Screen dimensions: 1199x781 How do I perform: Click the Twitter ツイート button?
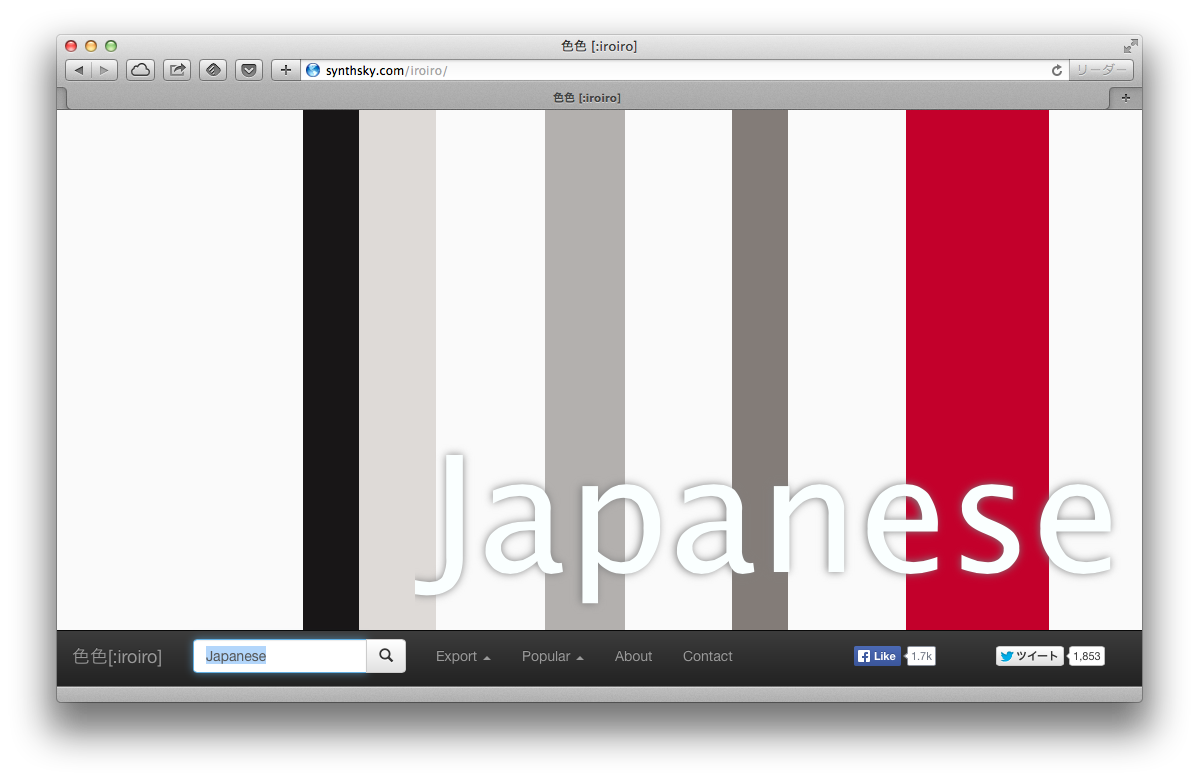1029,656
